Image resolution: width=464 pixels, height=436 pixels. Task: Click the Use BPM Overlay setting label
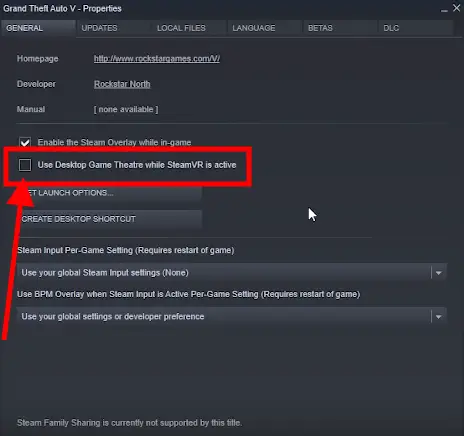[189, 294]
